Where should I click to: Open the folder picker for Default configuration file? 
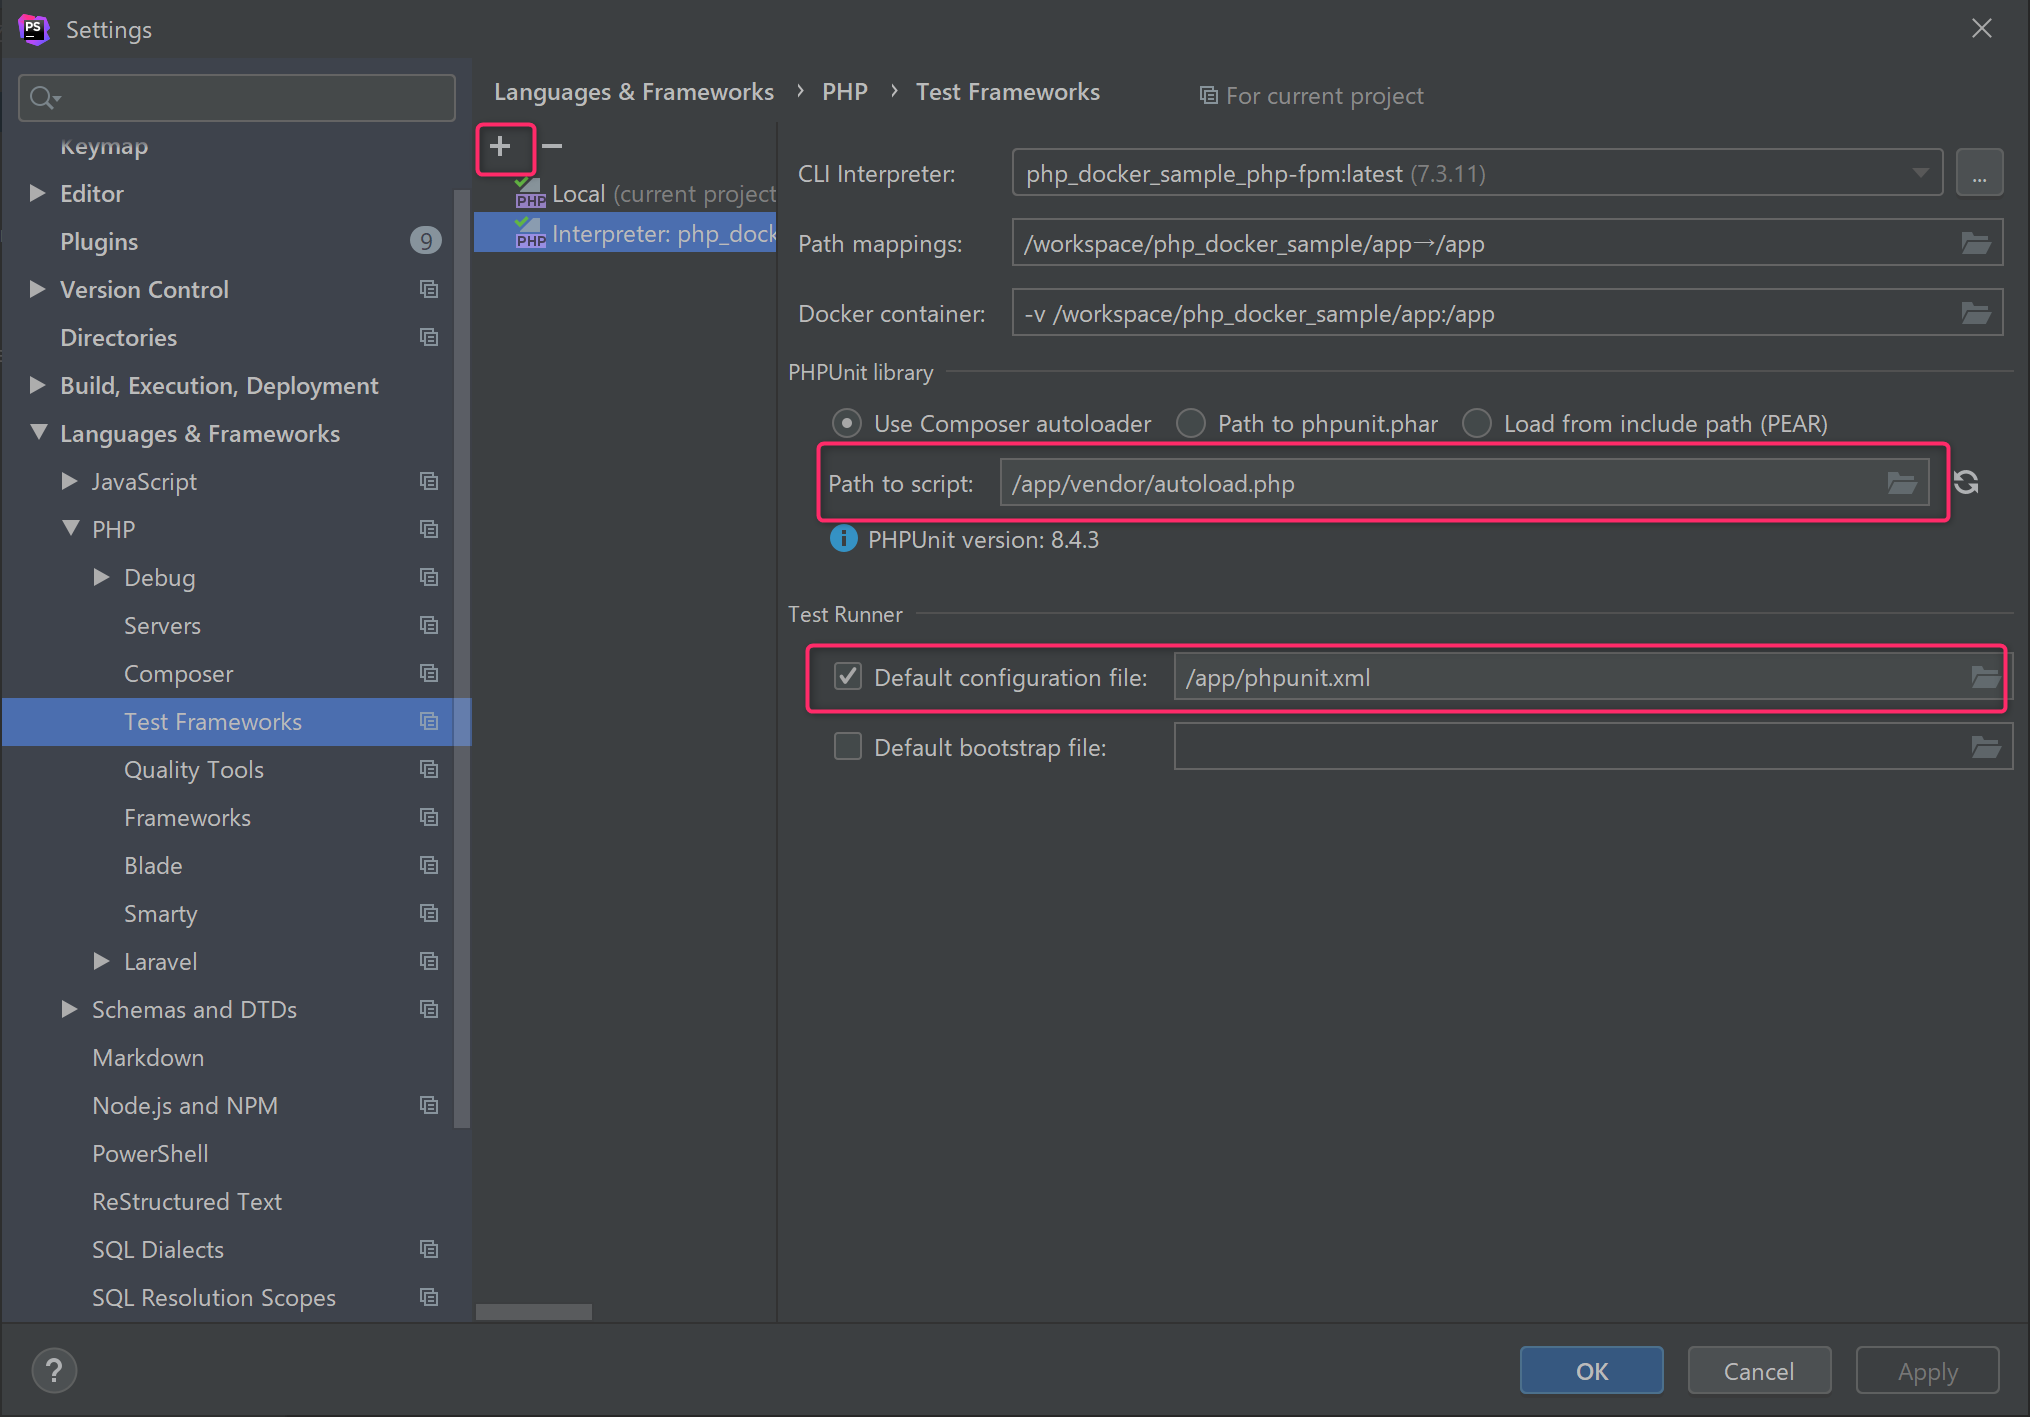coord(1986,677)
